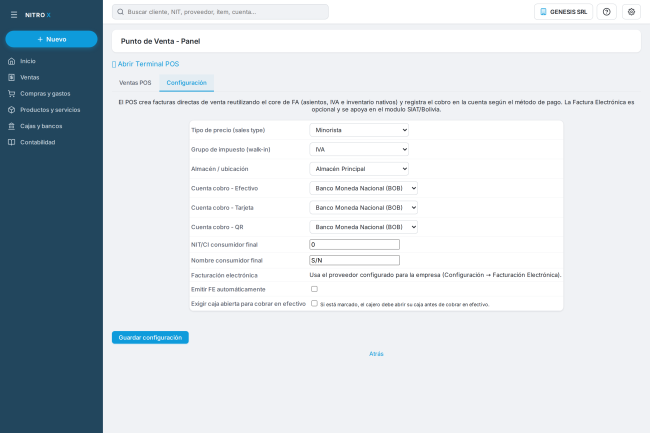Click the Contabilidad book icon
This screenshot has height=433, width=650.
(12, 142)
